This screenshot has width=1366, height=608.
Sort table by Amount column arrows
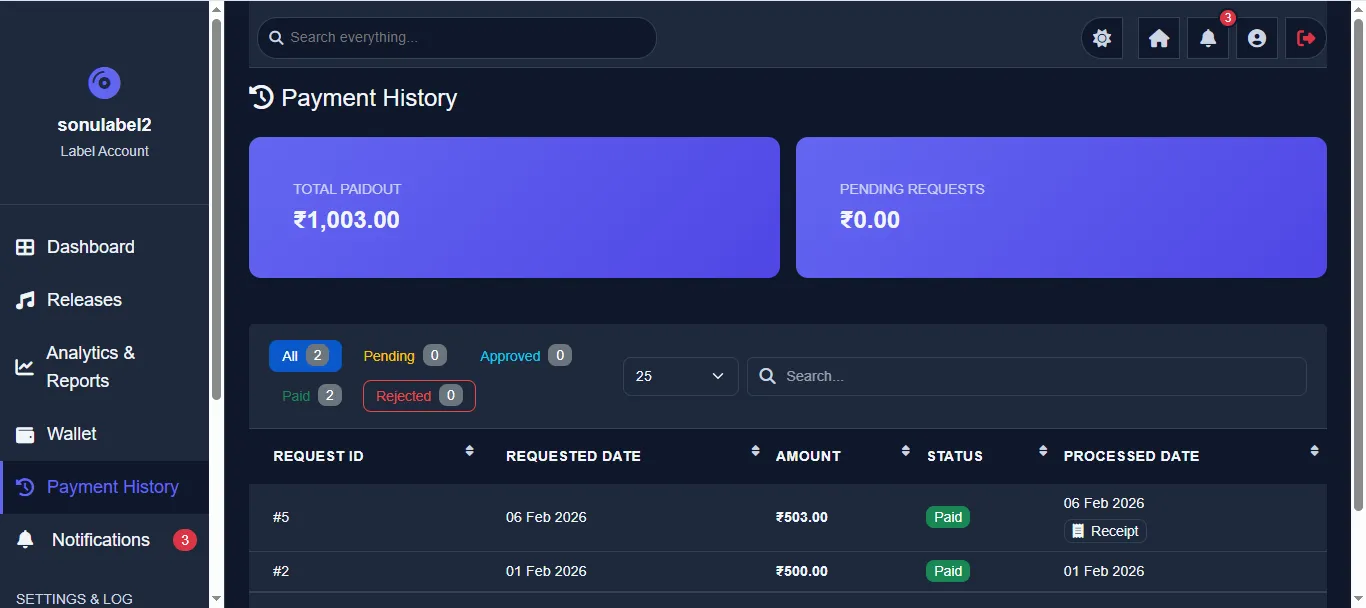(x=906, y=451)
